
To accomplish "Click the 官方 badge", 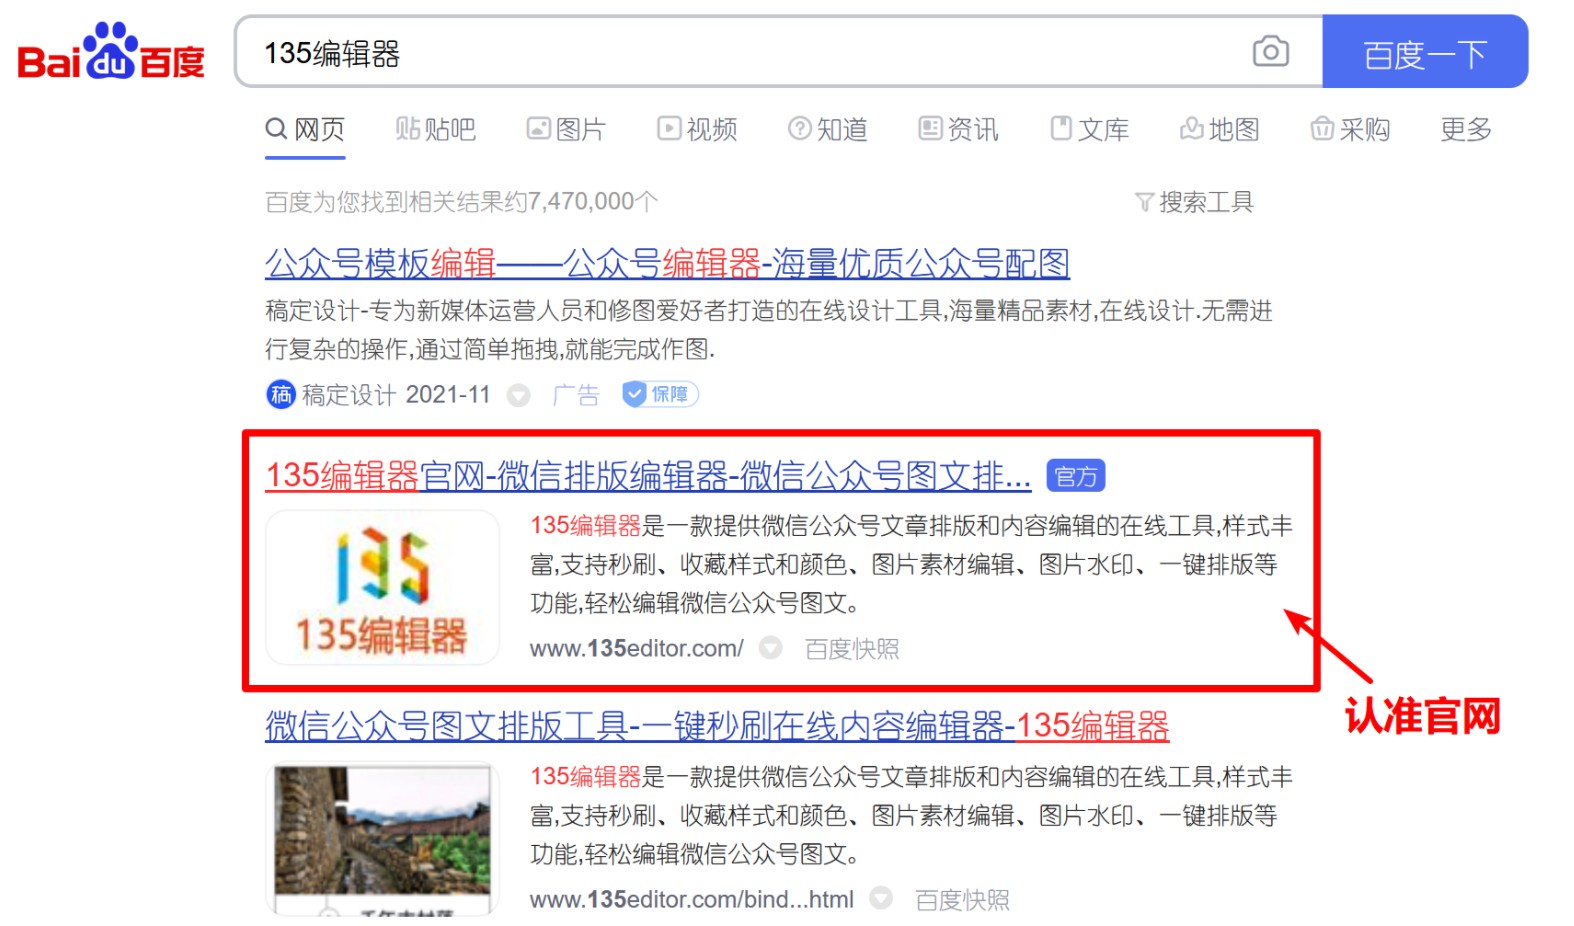I will coord(1076,476).
